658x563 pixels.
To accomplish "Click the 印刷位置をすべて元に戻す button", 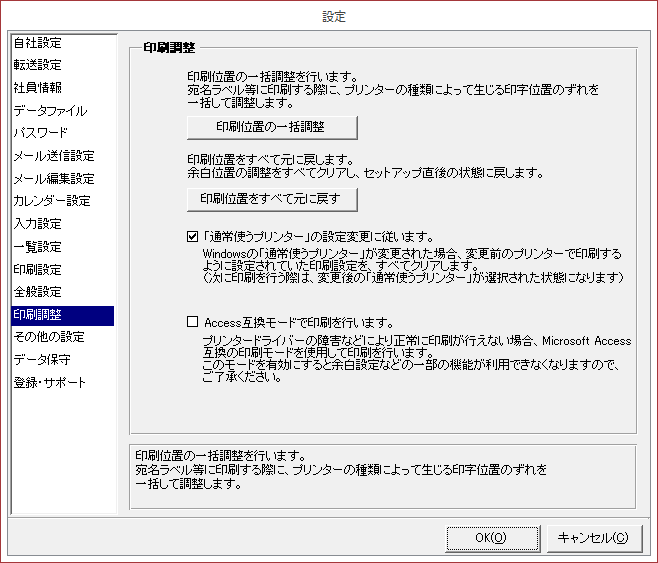I will (272, 199).
